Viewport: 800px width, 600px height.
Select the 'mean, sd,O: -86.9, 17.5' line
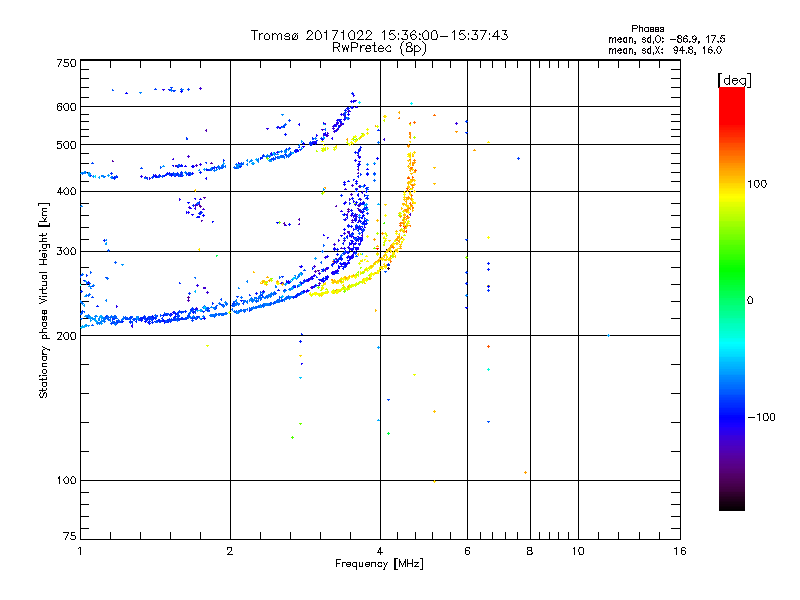(666, 39)
